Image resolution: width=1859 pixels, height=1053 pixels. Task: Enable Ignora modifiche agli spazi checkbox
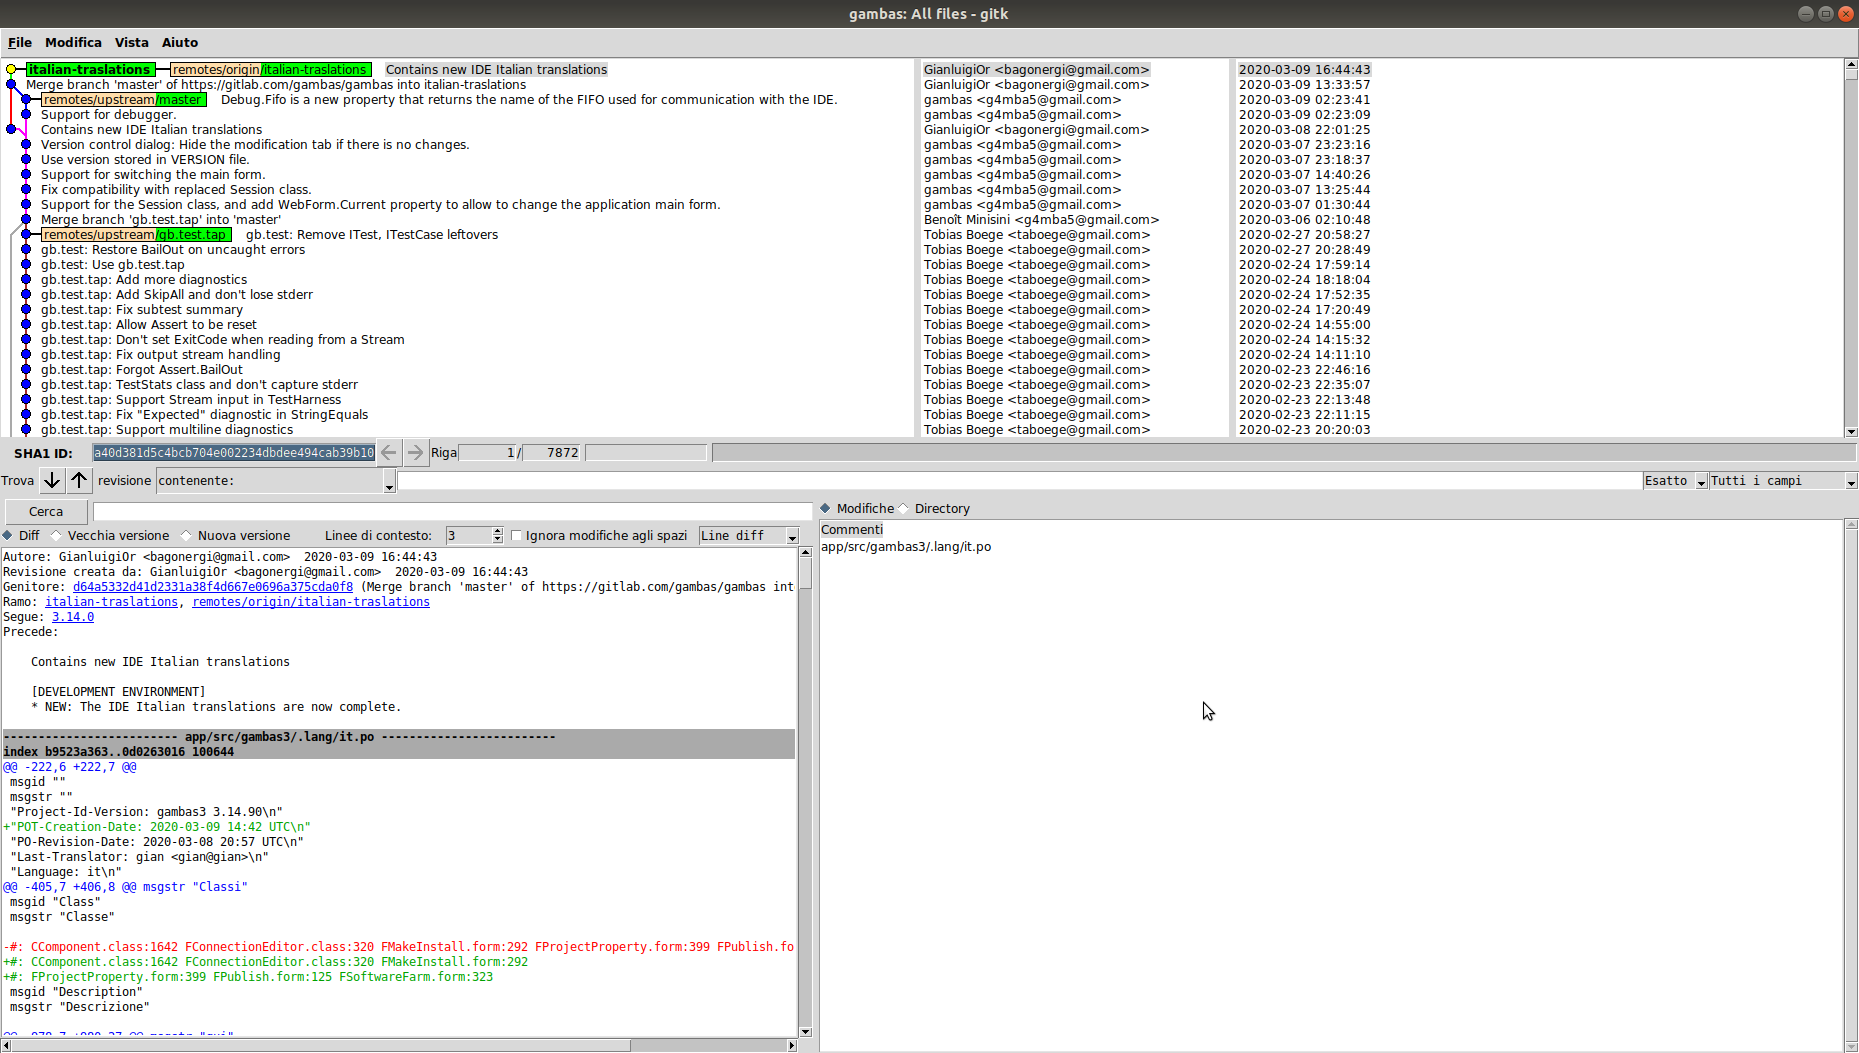pos(517,536)
